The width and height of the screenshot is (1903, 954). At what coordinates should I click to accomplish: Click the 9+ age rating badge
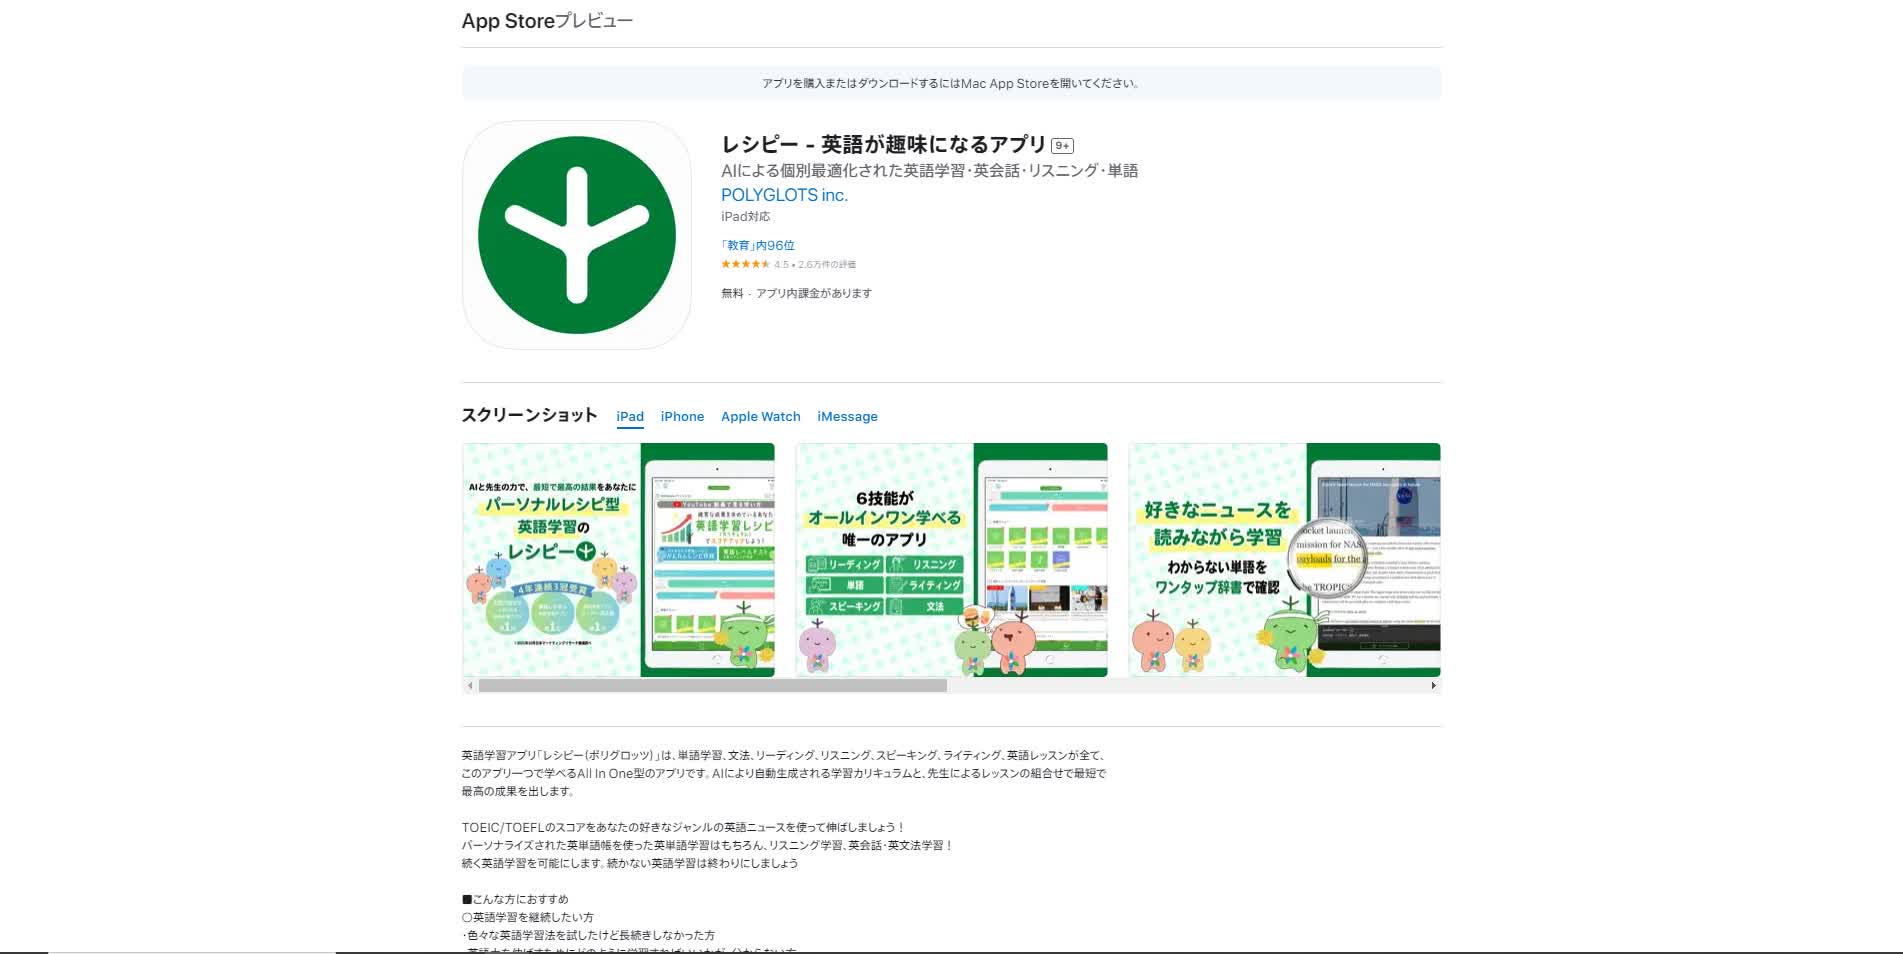point(1062,146)
